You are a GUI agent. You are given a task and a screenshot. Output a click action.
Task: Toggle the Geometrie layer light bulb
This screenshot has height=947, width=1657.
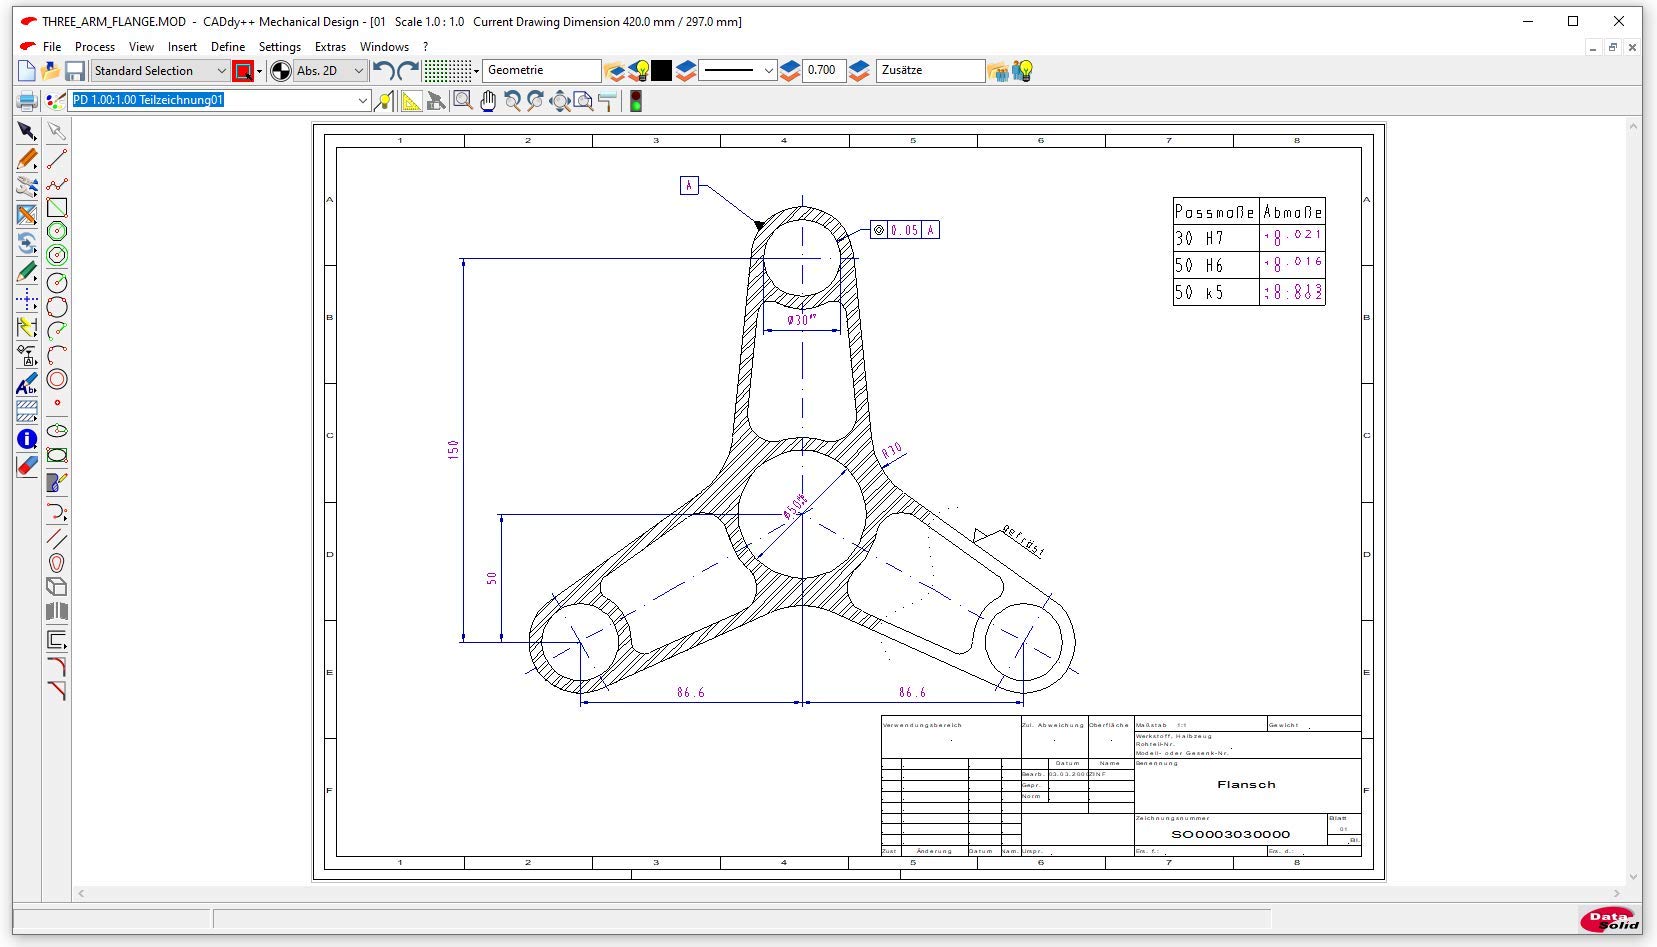[639, 71]
